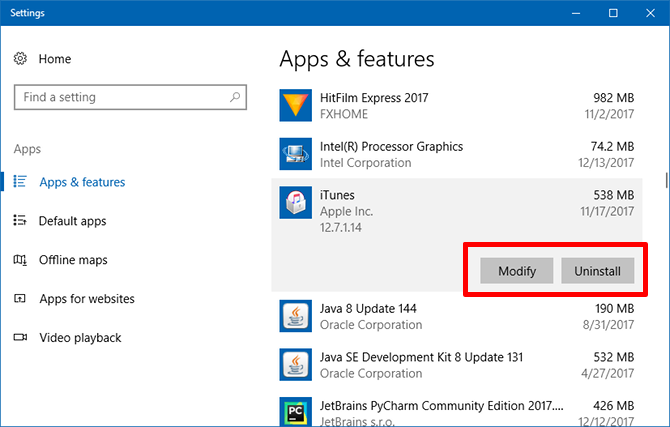Click the Home gear icon
The image size is (670, 427).
(20, 59)
